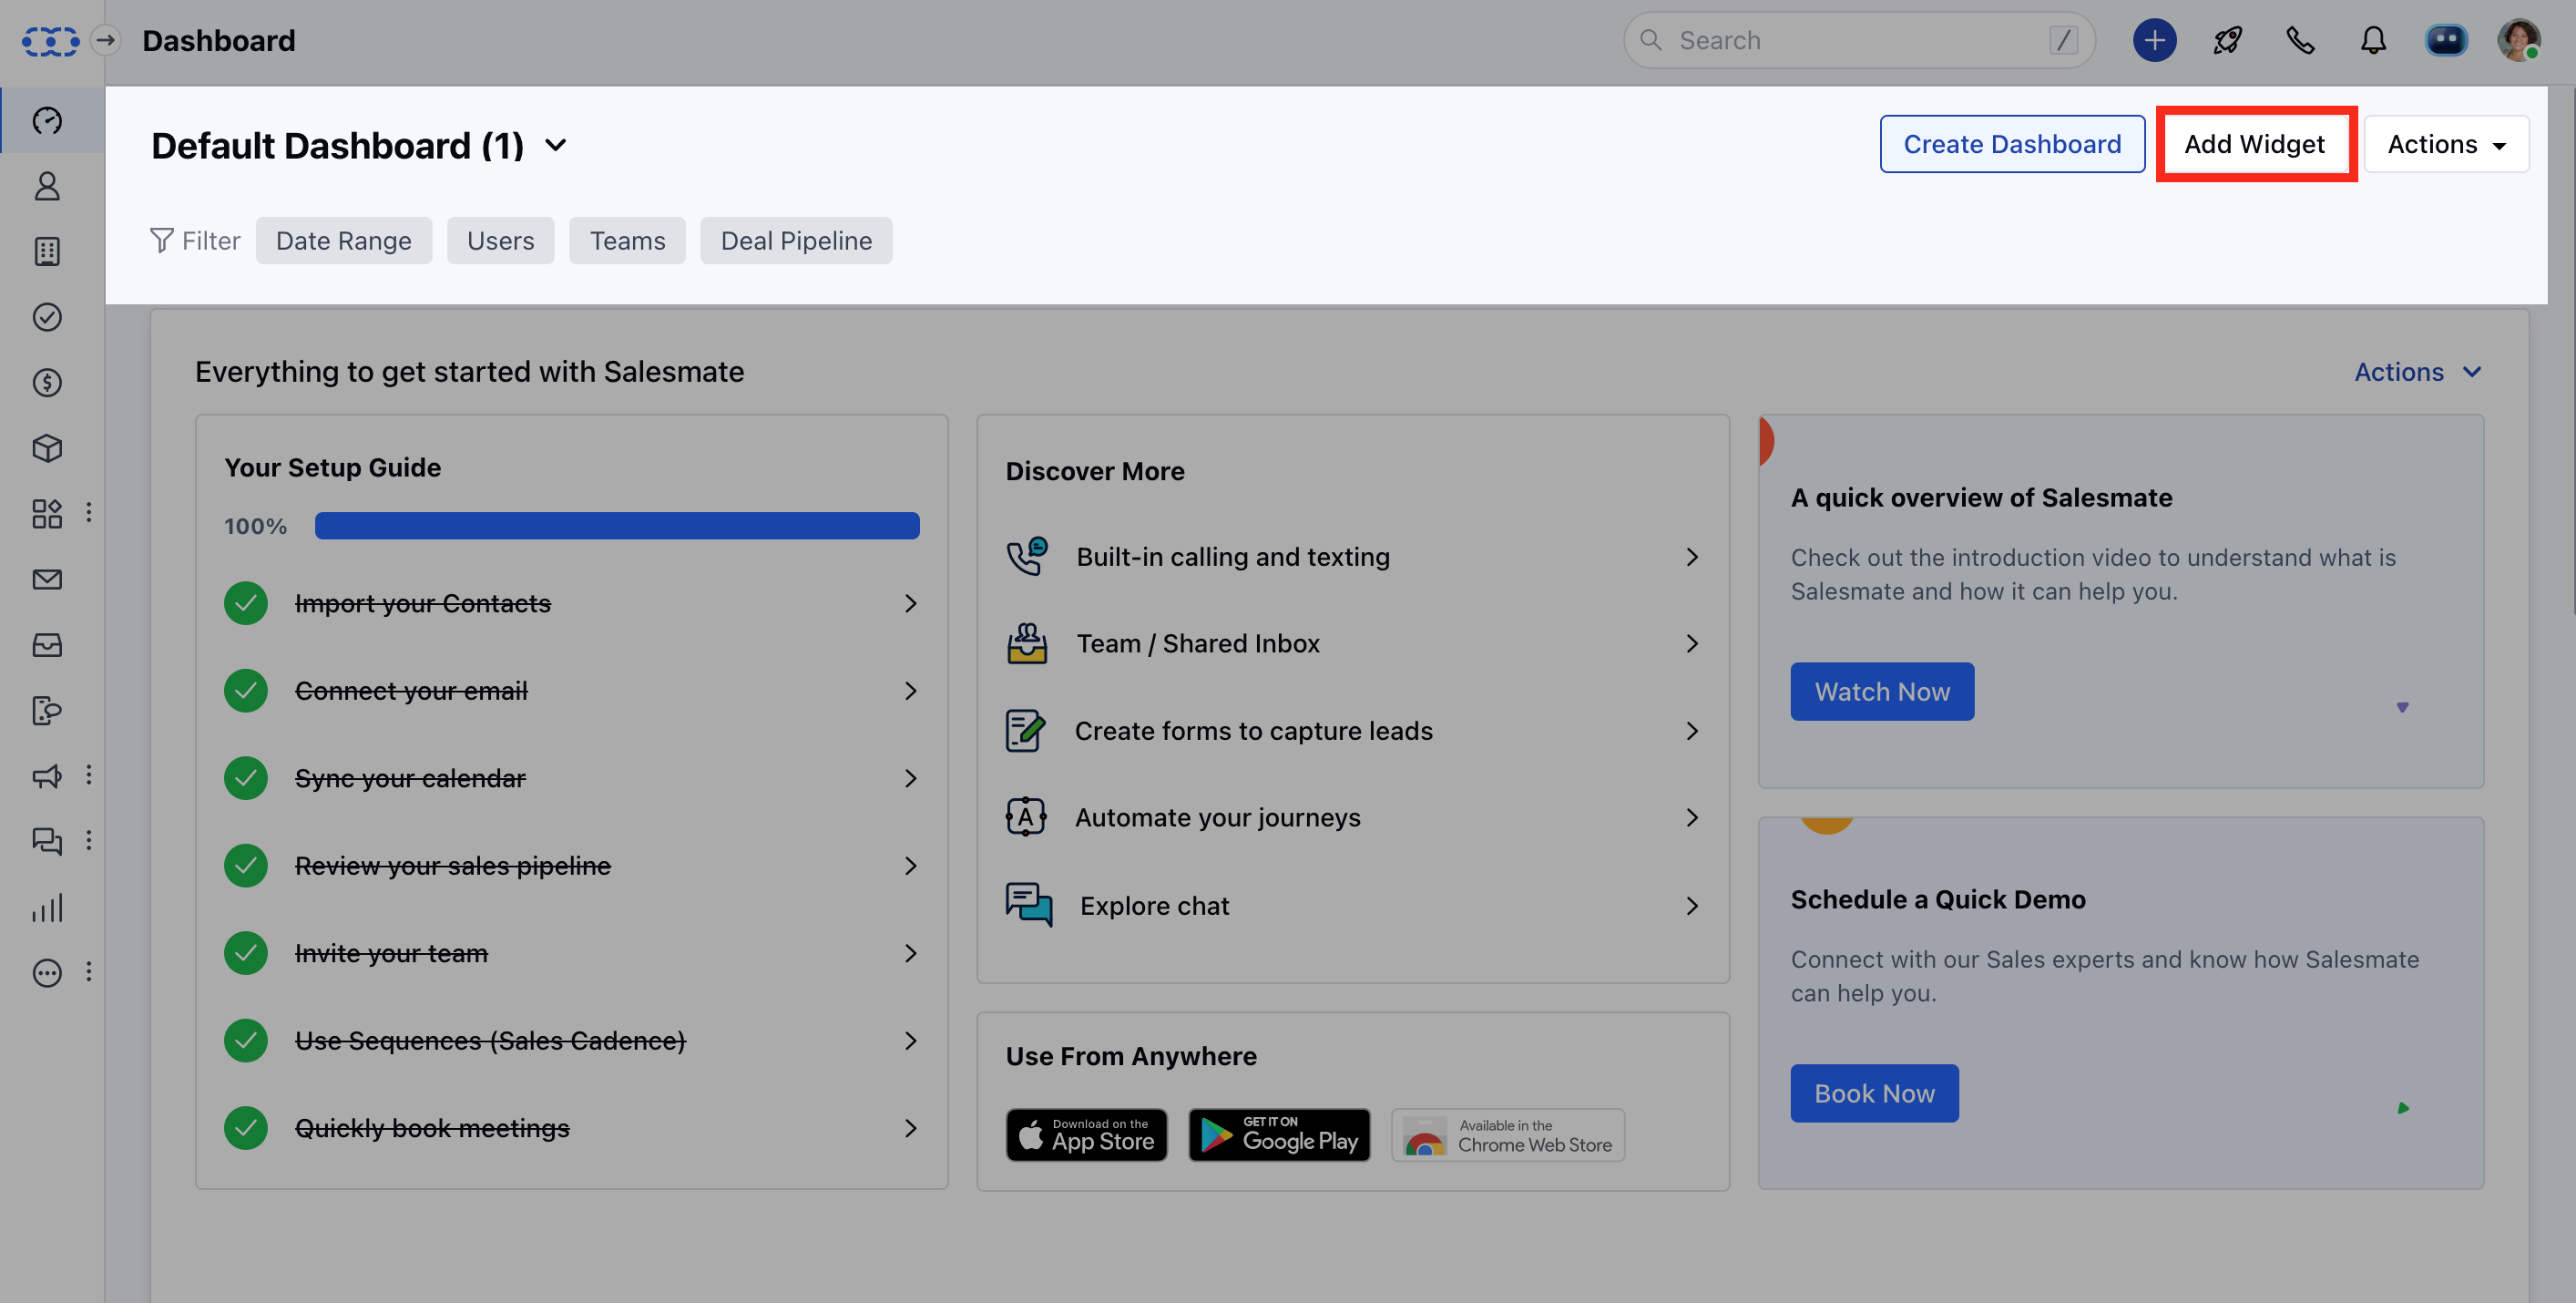Open the user profile avatar
Screen dimensions: 2576x1303
click(x=2518, y=40)
